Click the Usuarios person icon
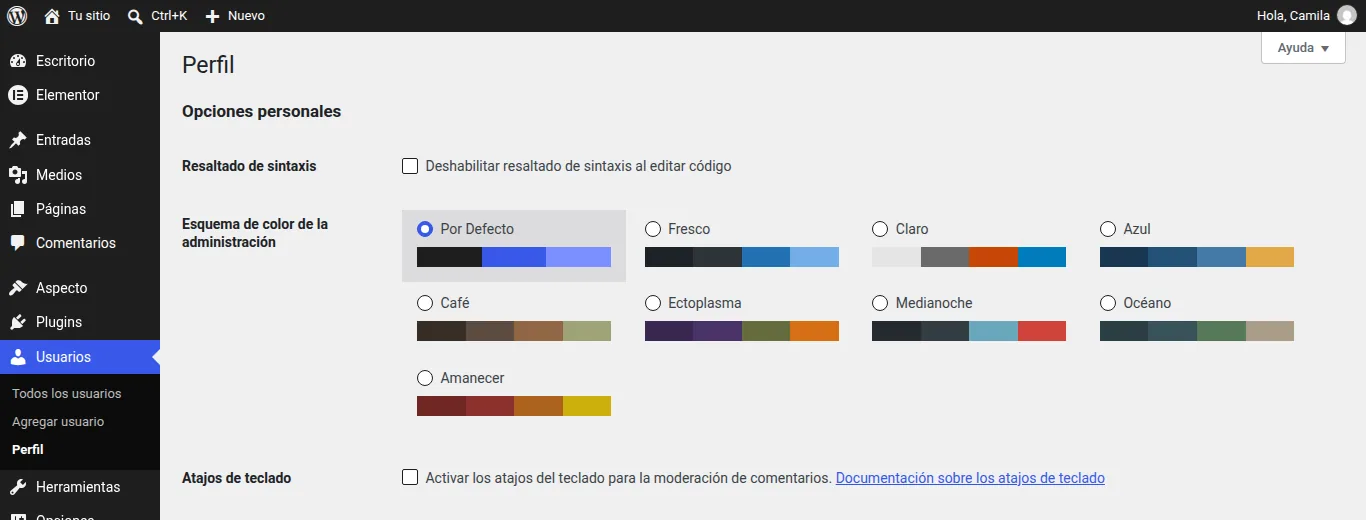The width and height of the screenshot is (1366, 520). [18, 357]
